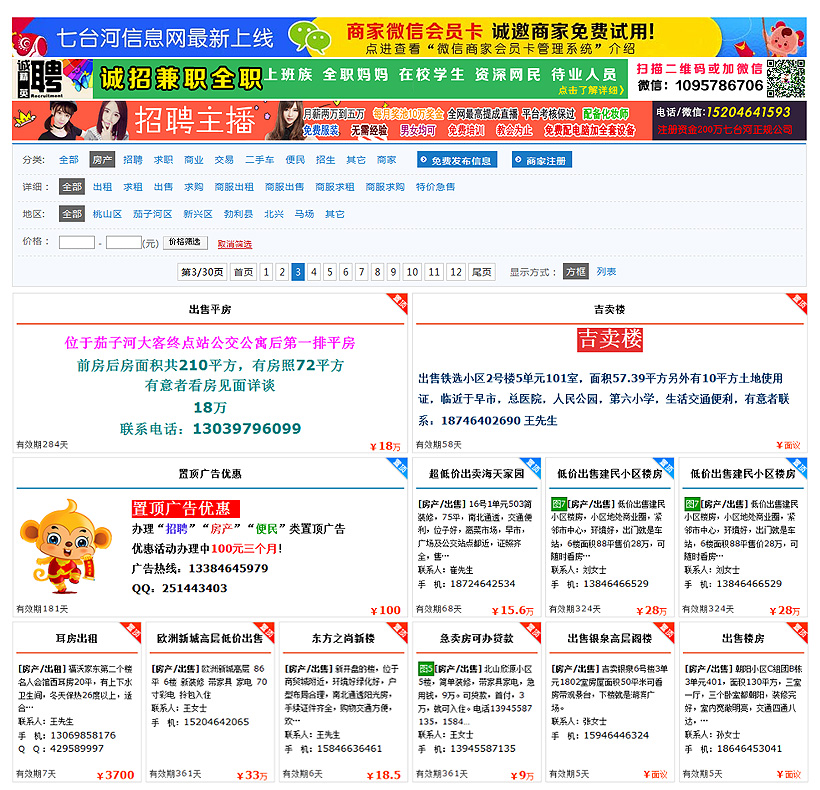The height and width of the screenshot is (790, 820).
Task: Filter region by 桃山区
Action: 107,214
